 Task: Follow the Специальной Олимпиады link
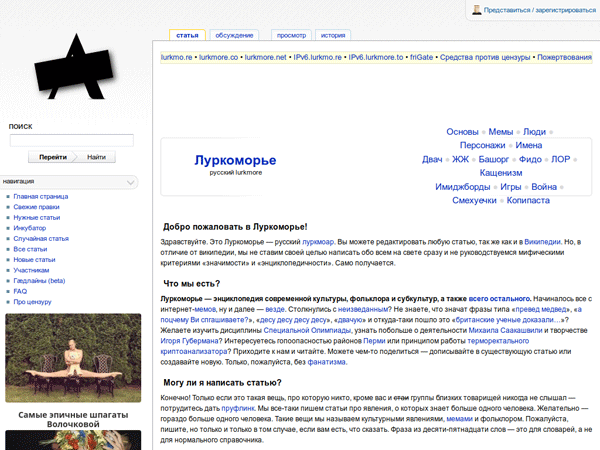pyautogui.click(x=307, y=330)
